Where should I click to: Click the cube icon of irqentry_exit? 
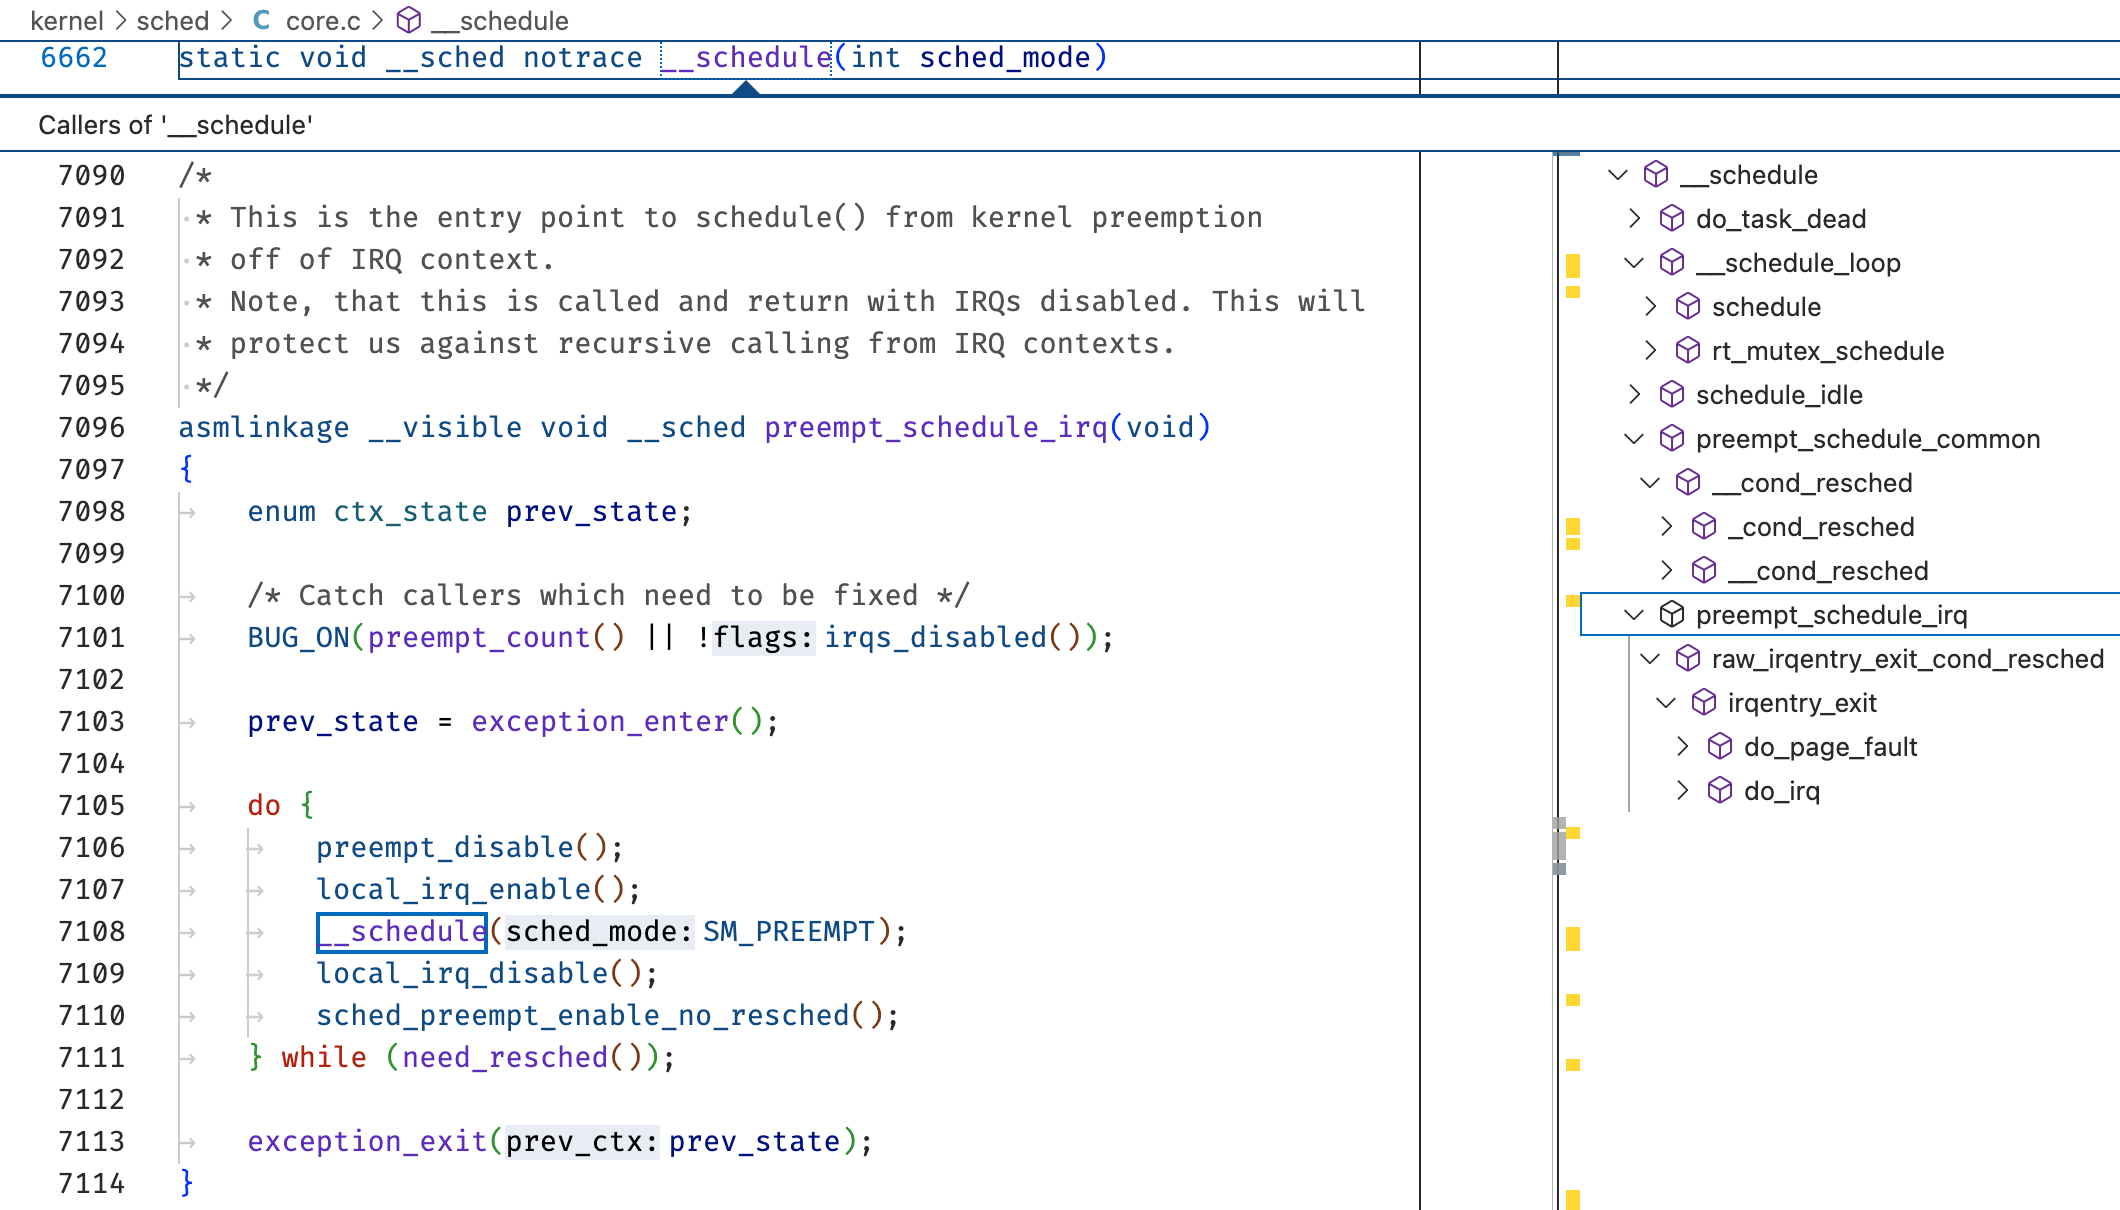point(1703,703)
